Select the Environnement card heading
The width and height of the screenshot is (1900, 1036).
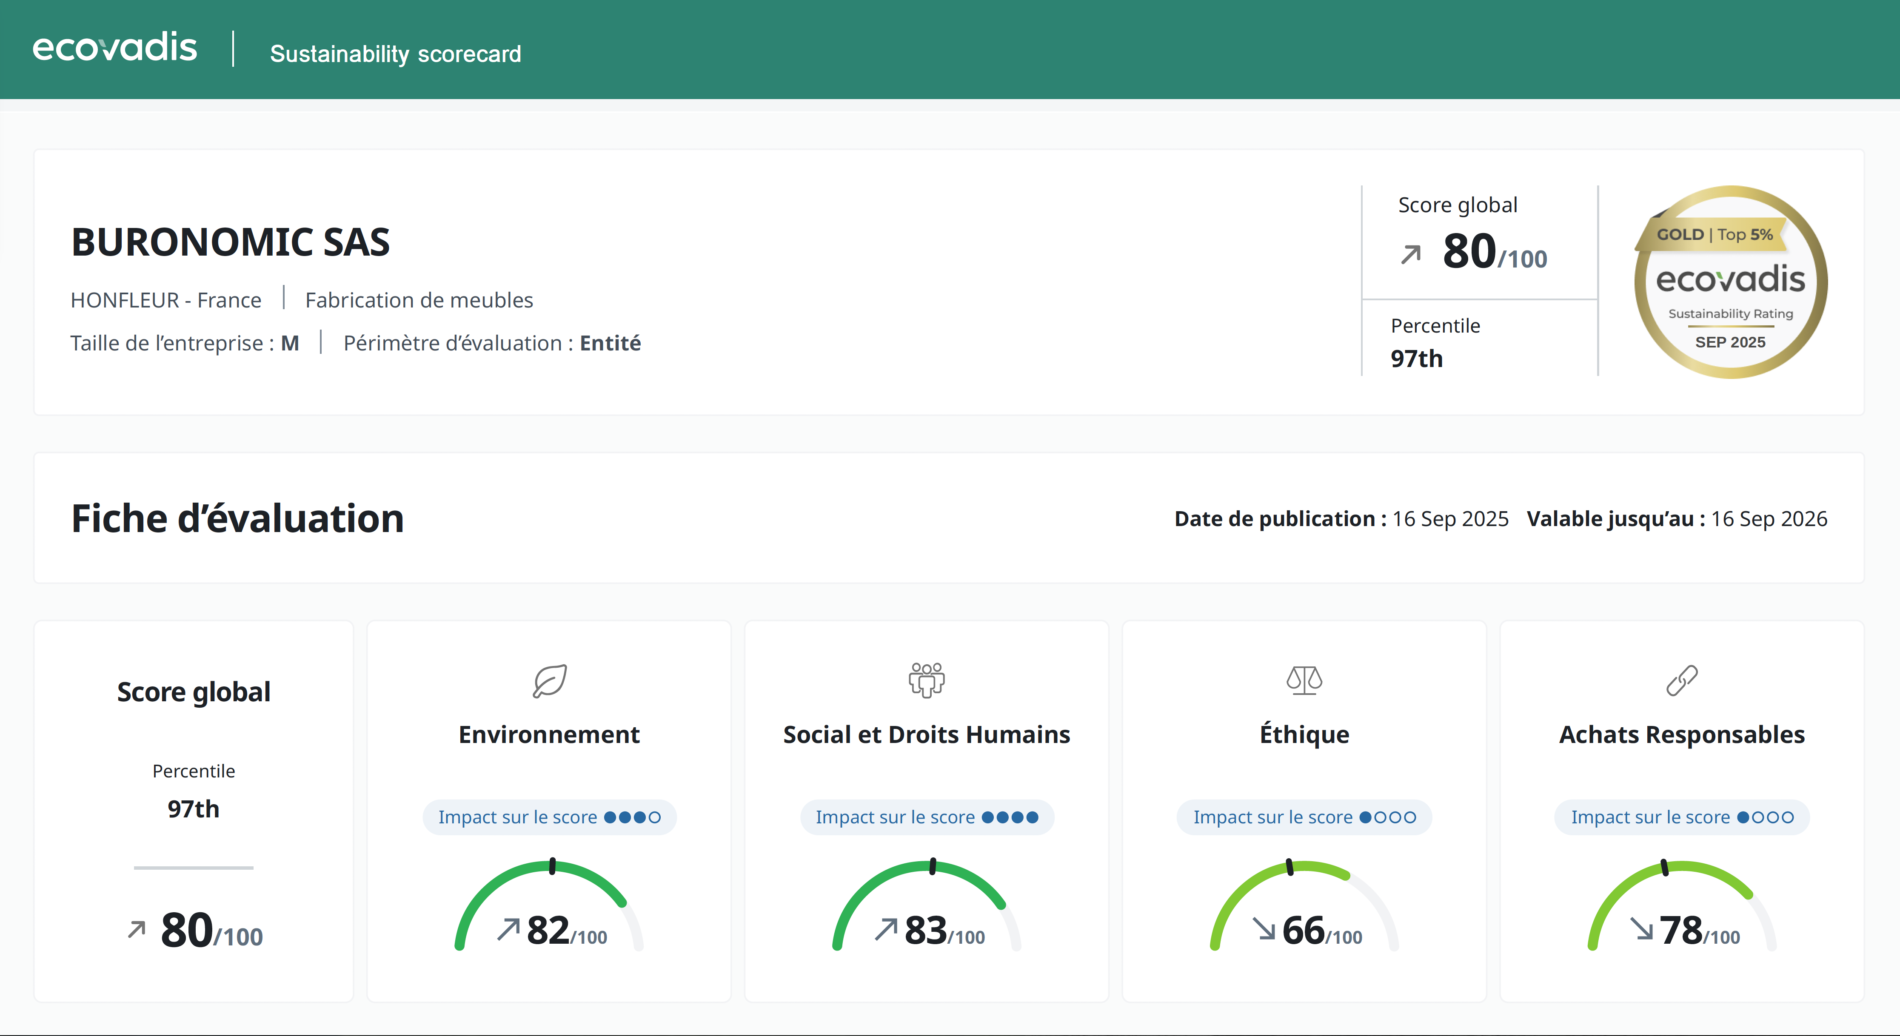549,734
